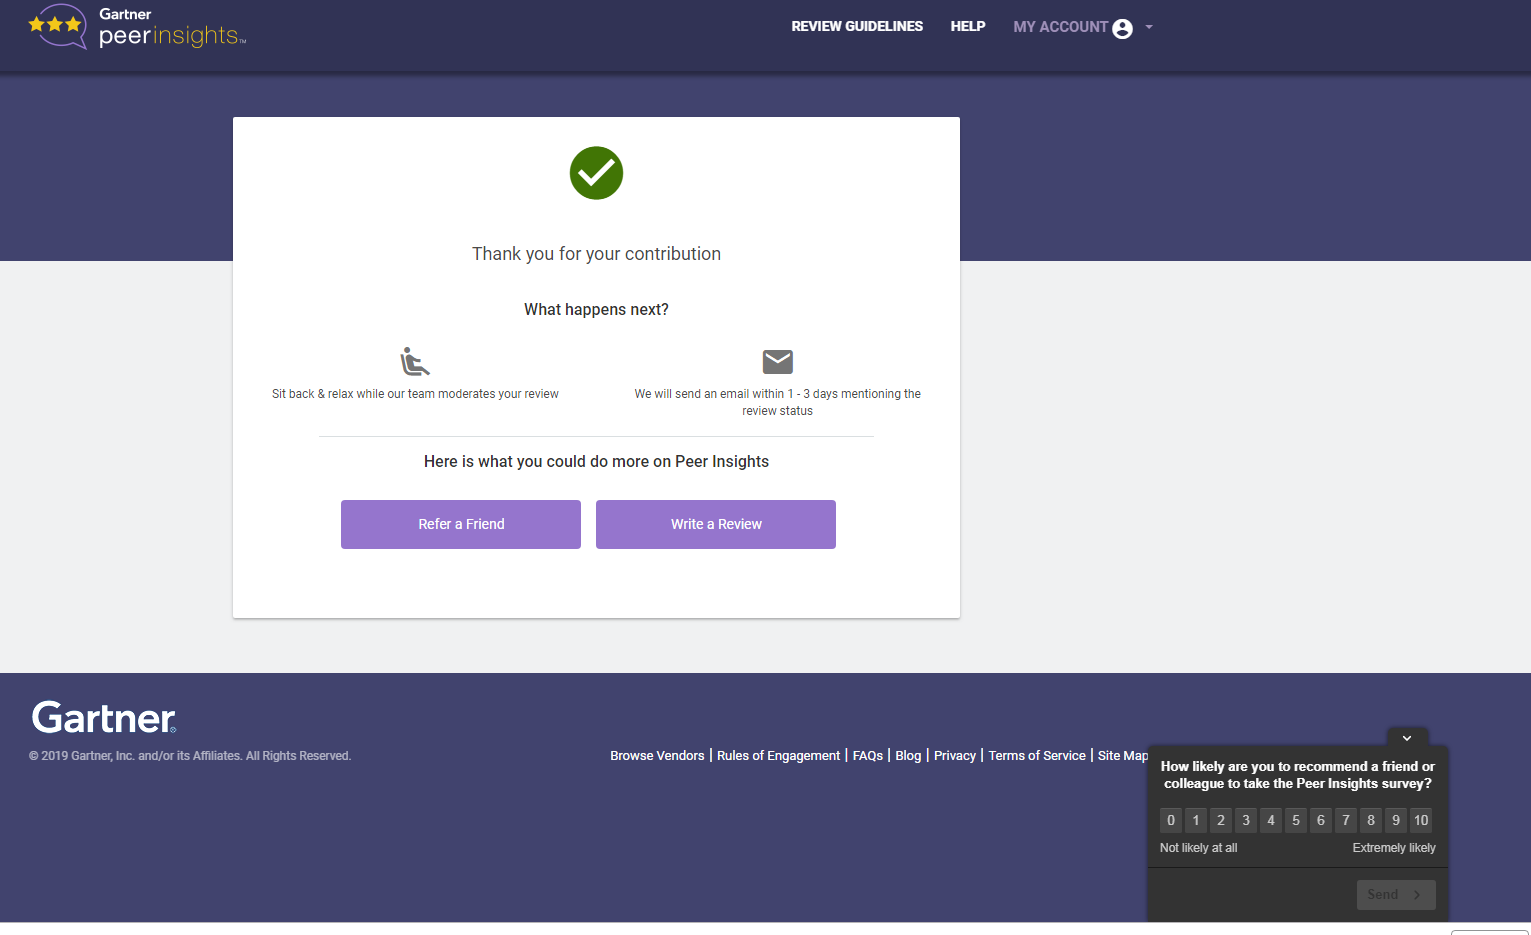1531x935 pixels.
Task: Click 'Here is what you could do more' heading
Action: [596, 462]
